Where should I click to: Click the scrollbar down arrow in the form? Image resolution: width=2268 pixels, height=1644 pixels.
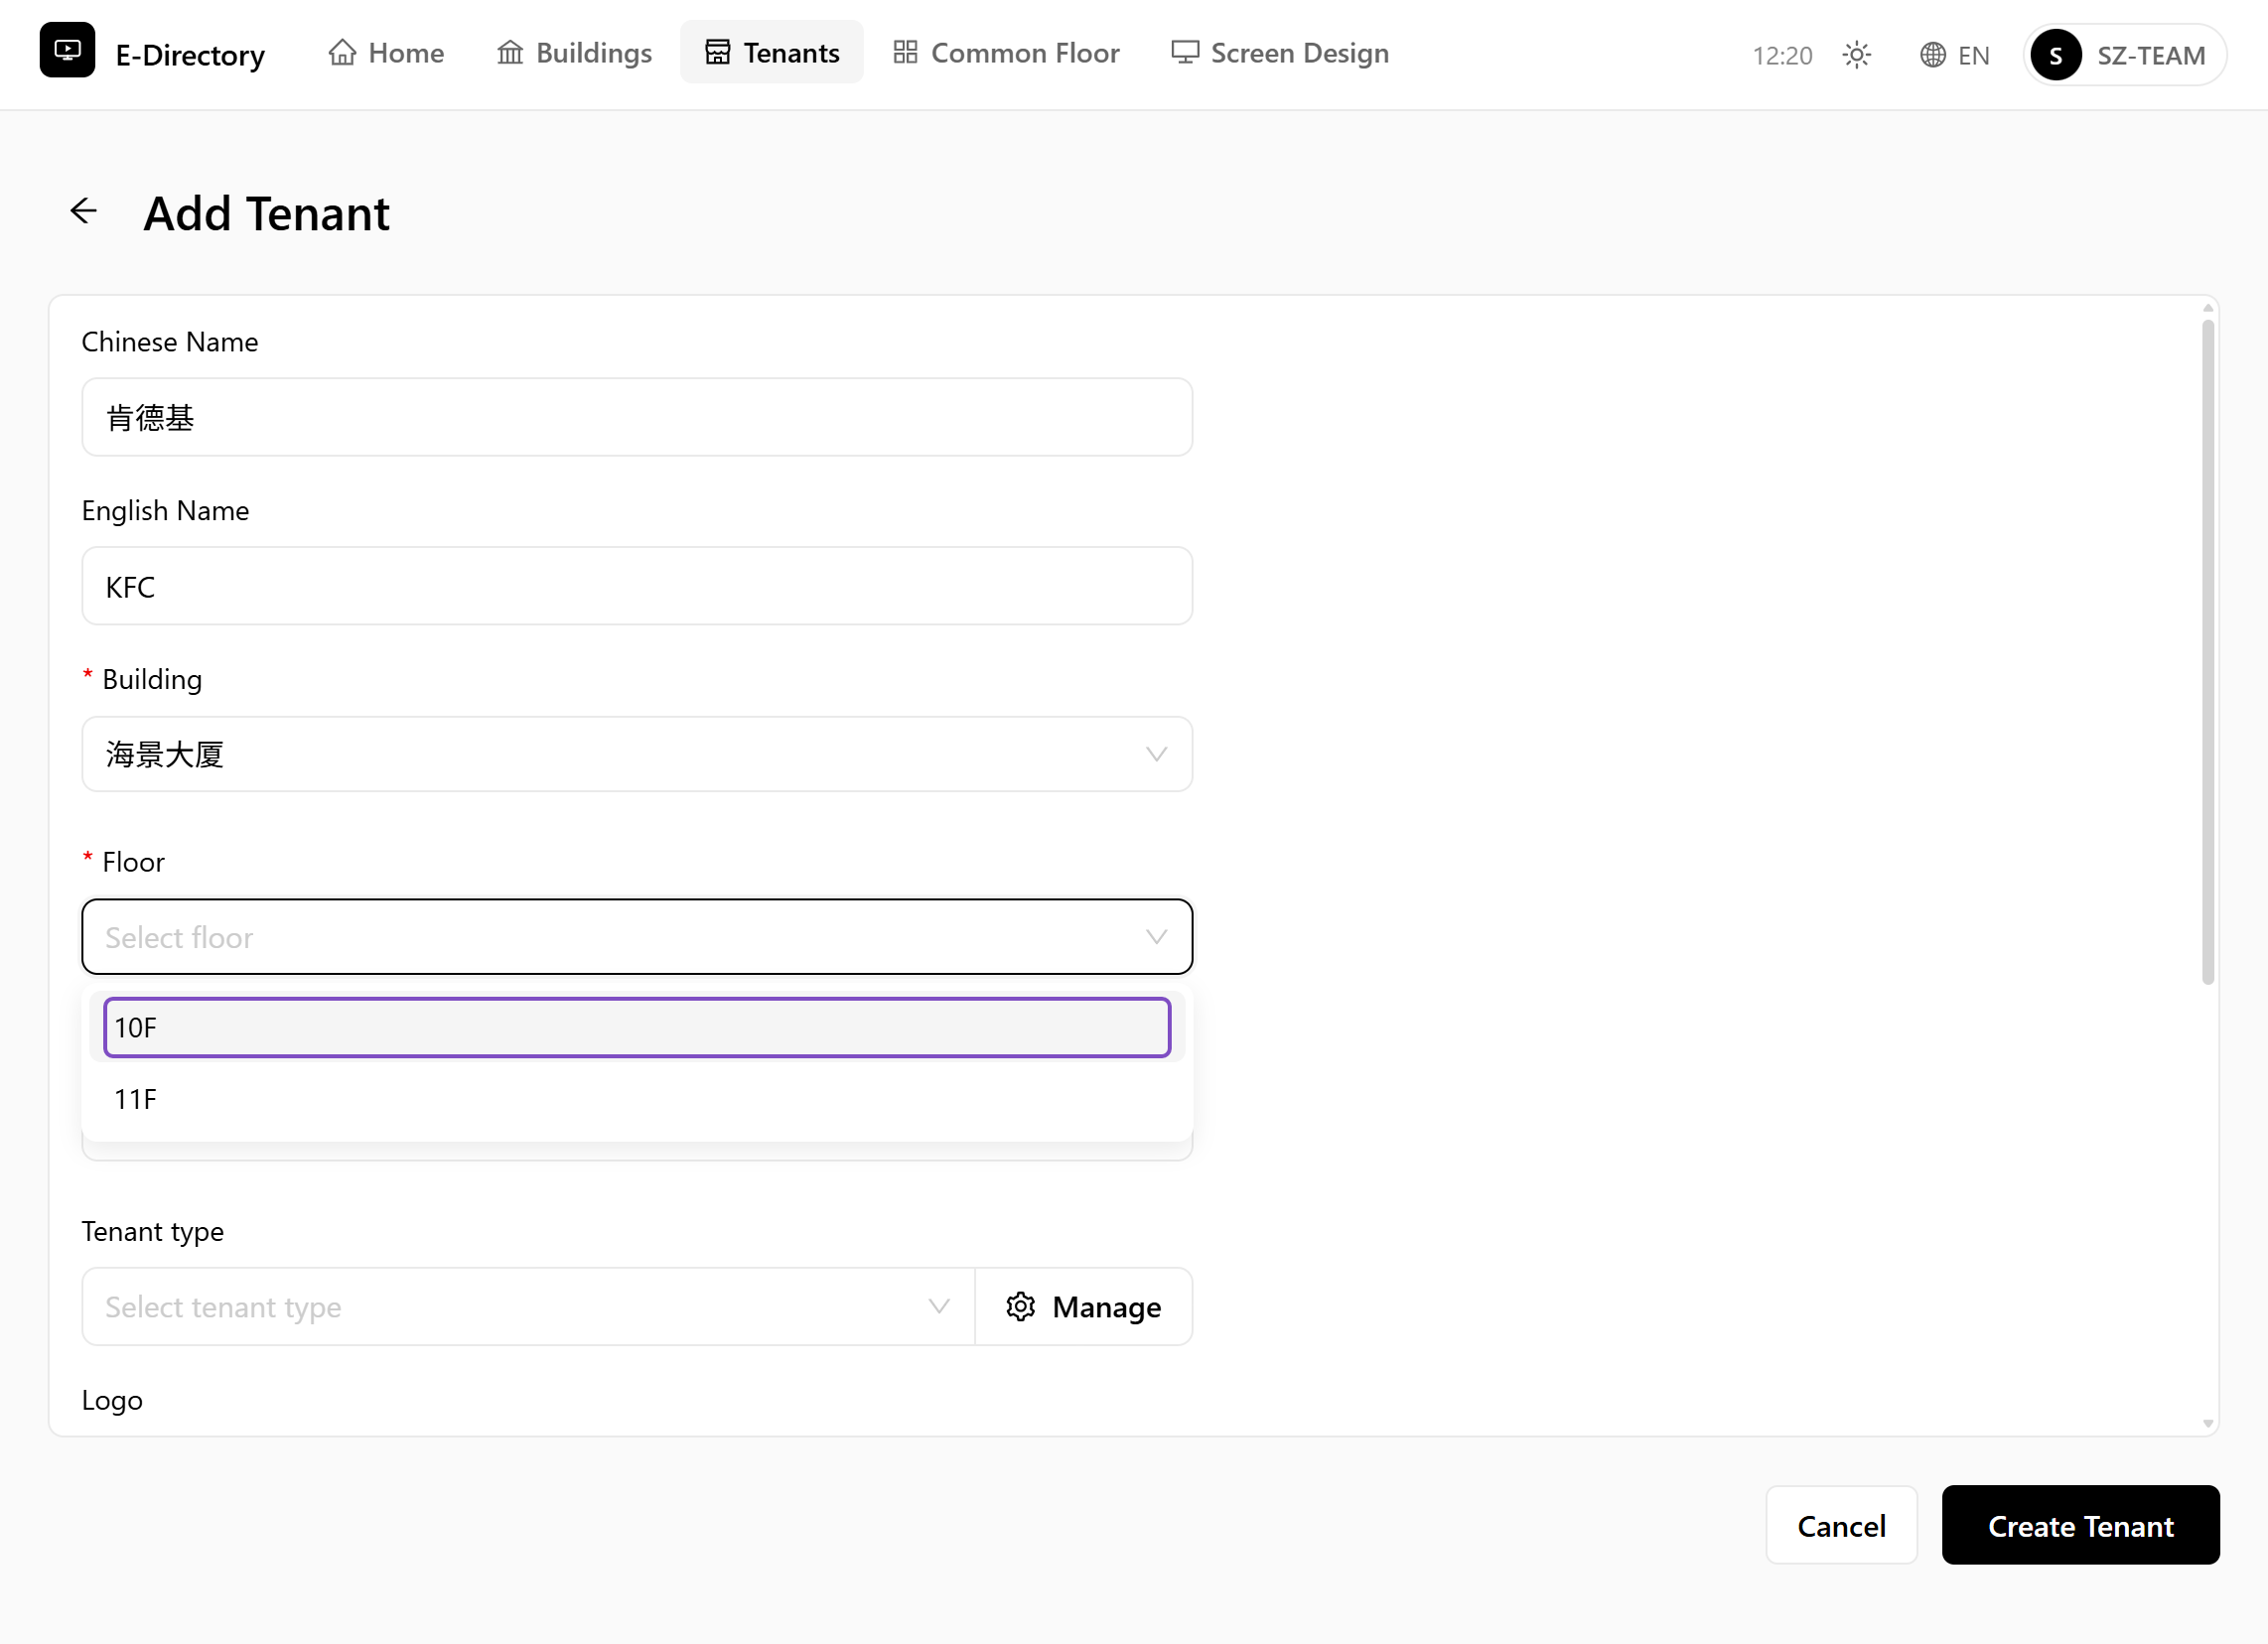(2207, 1423)
